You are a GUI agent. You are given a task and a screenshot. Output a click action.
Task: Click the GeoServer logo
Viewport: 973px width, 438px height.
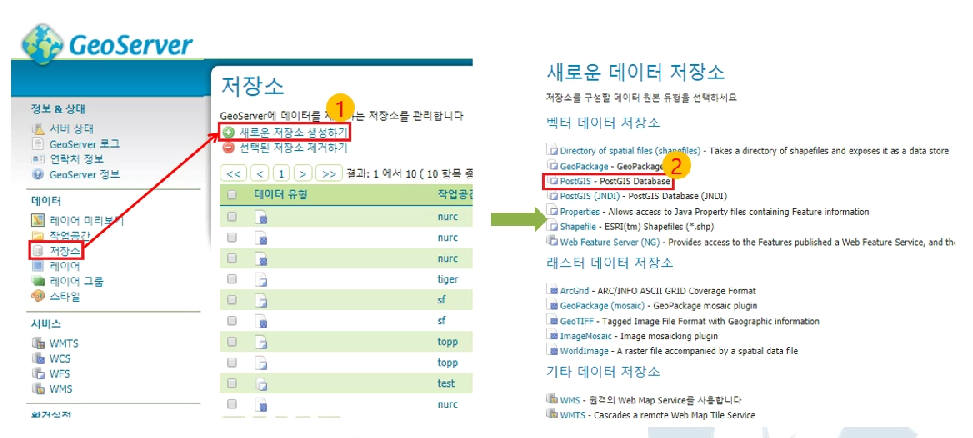108,45
